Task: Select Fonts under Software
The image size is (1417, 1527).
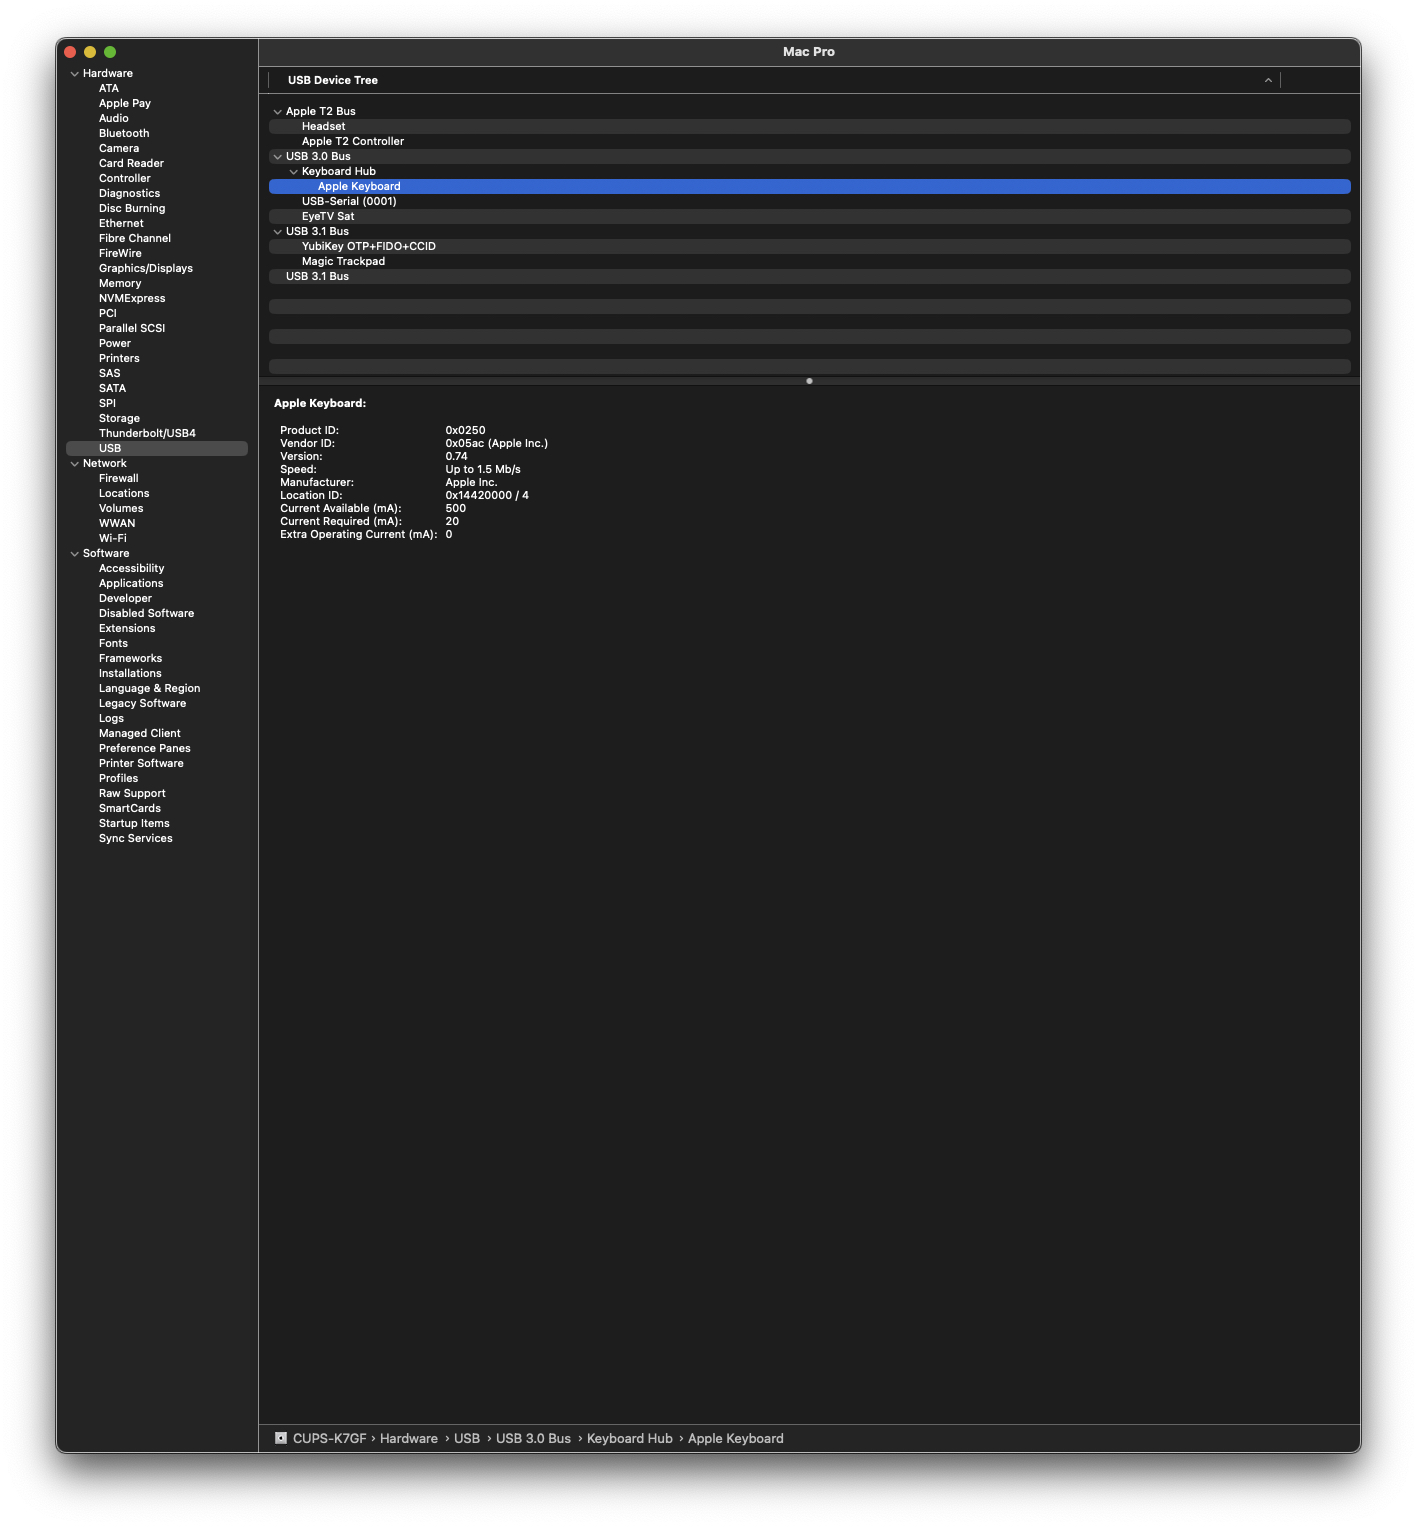Action: [113, 644]
